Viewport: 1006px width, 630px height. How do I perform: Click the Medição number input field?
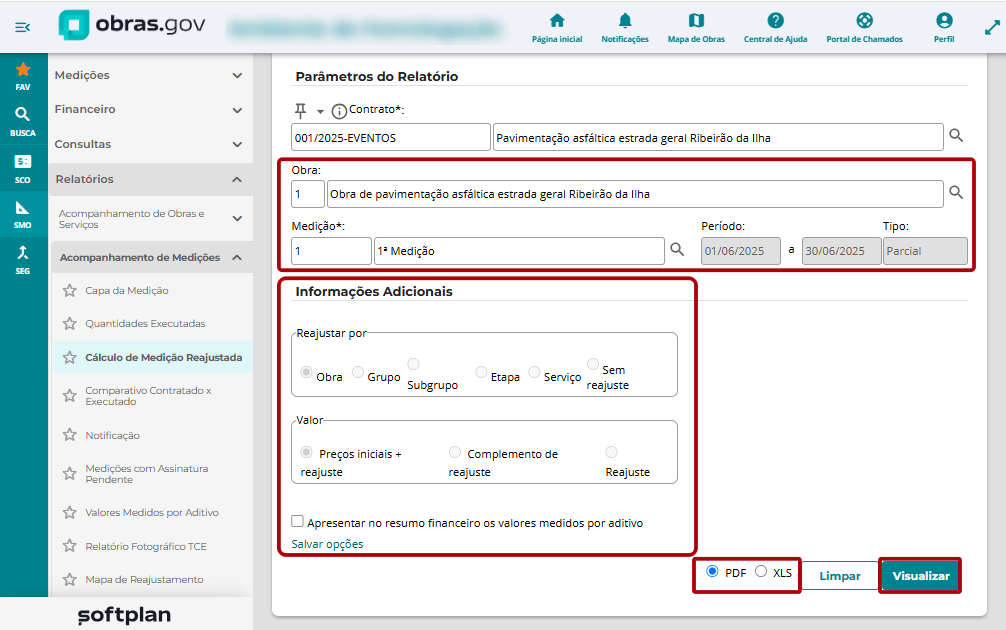(332, 251)
